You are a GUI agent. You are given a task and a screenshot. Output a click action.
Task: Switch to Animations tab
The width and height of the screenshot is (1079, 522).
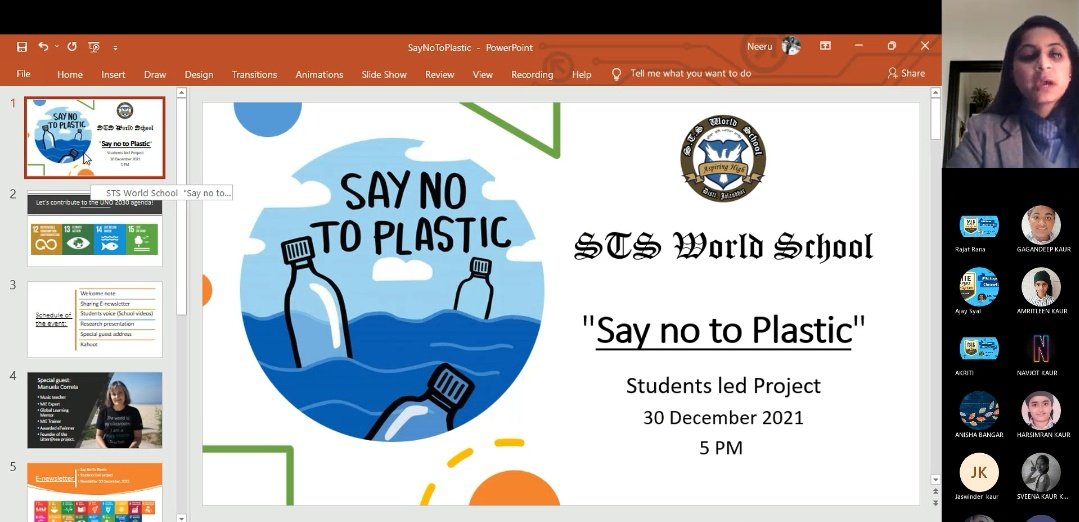[319, 74]
